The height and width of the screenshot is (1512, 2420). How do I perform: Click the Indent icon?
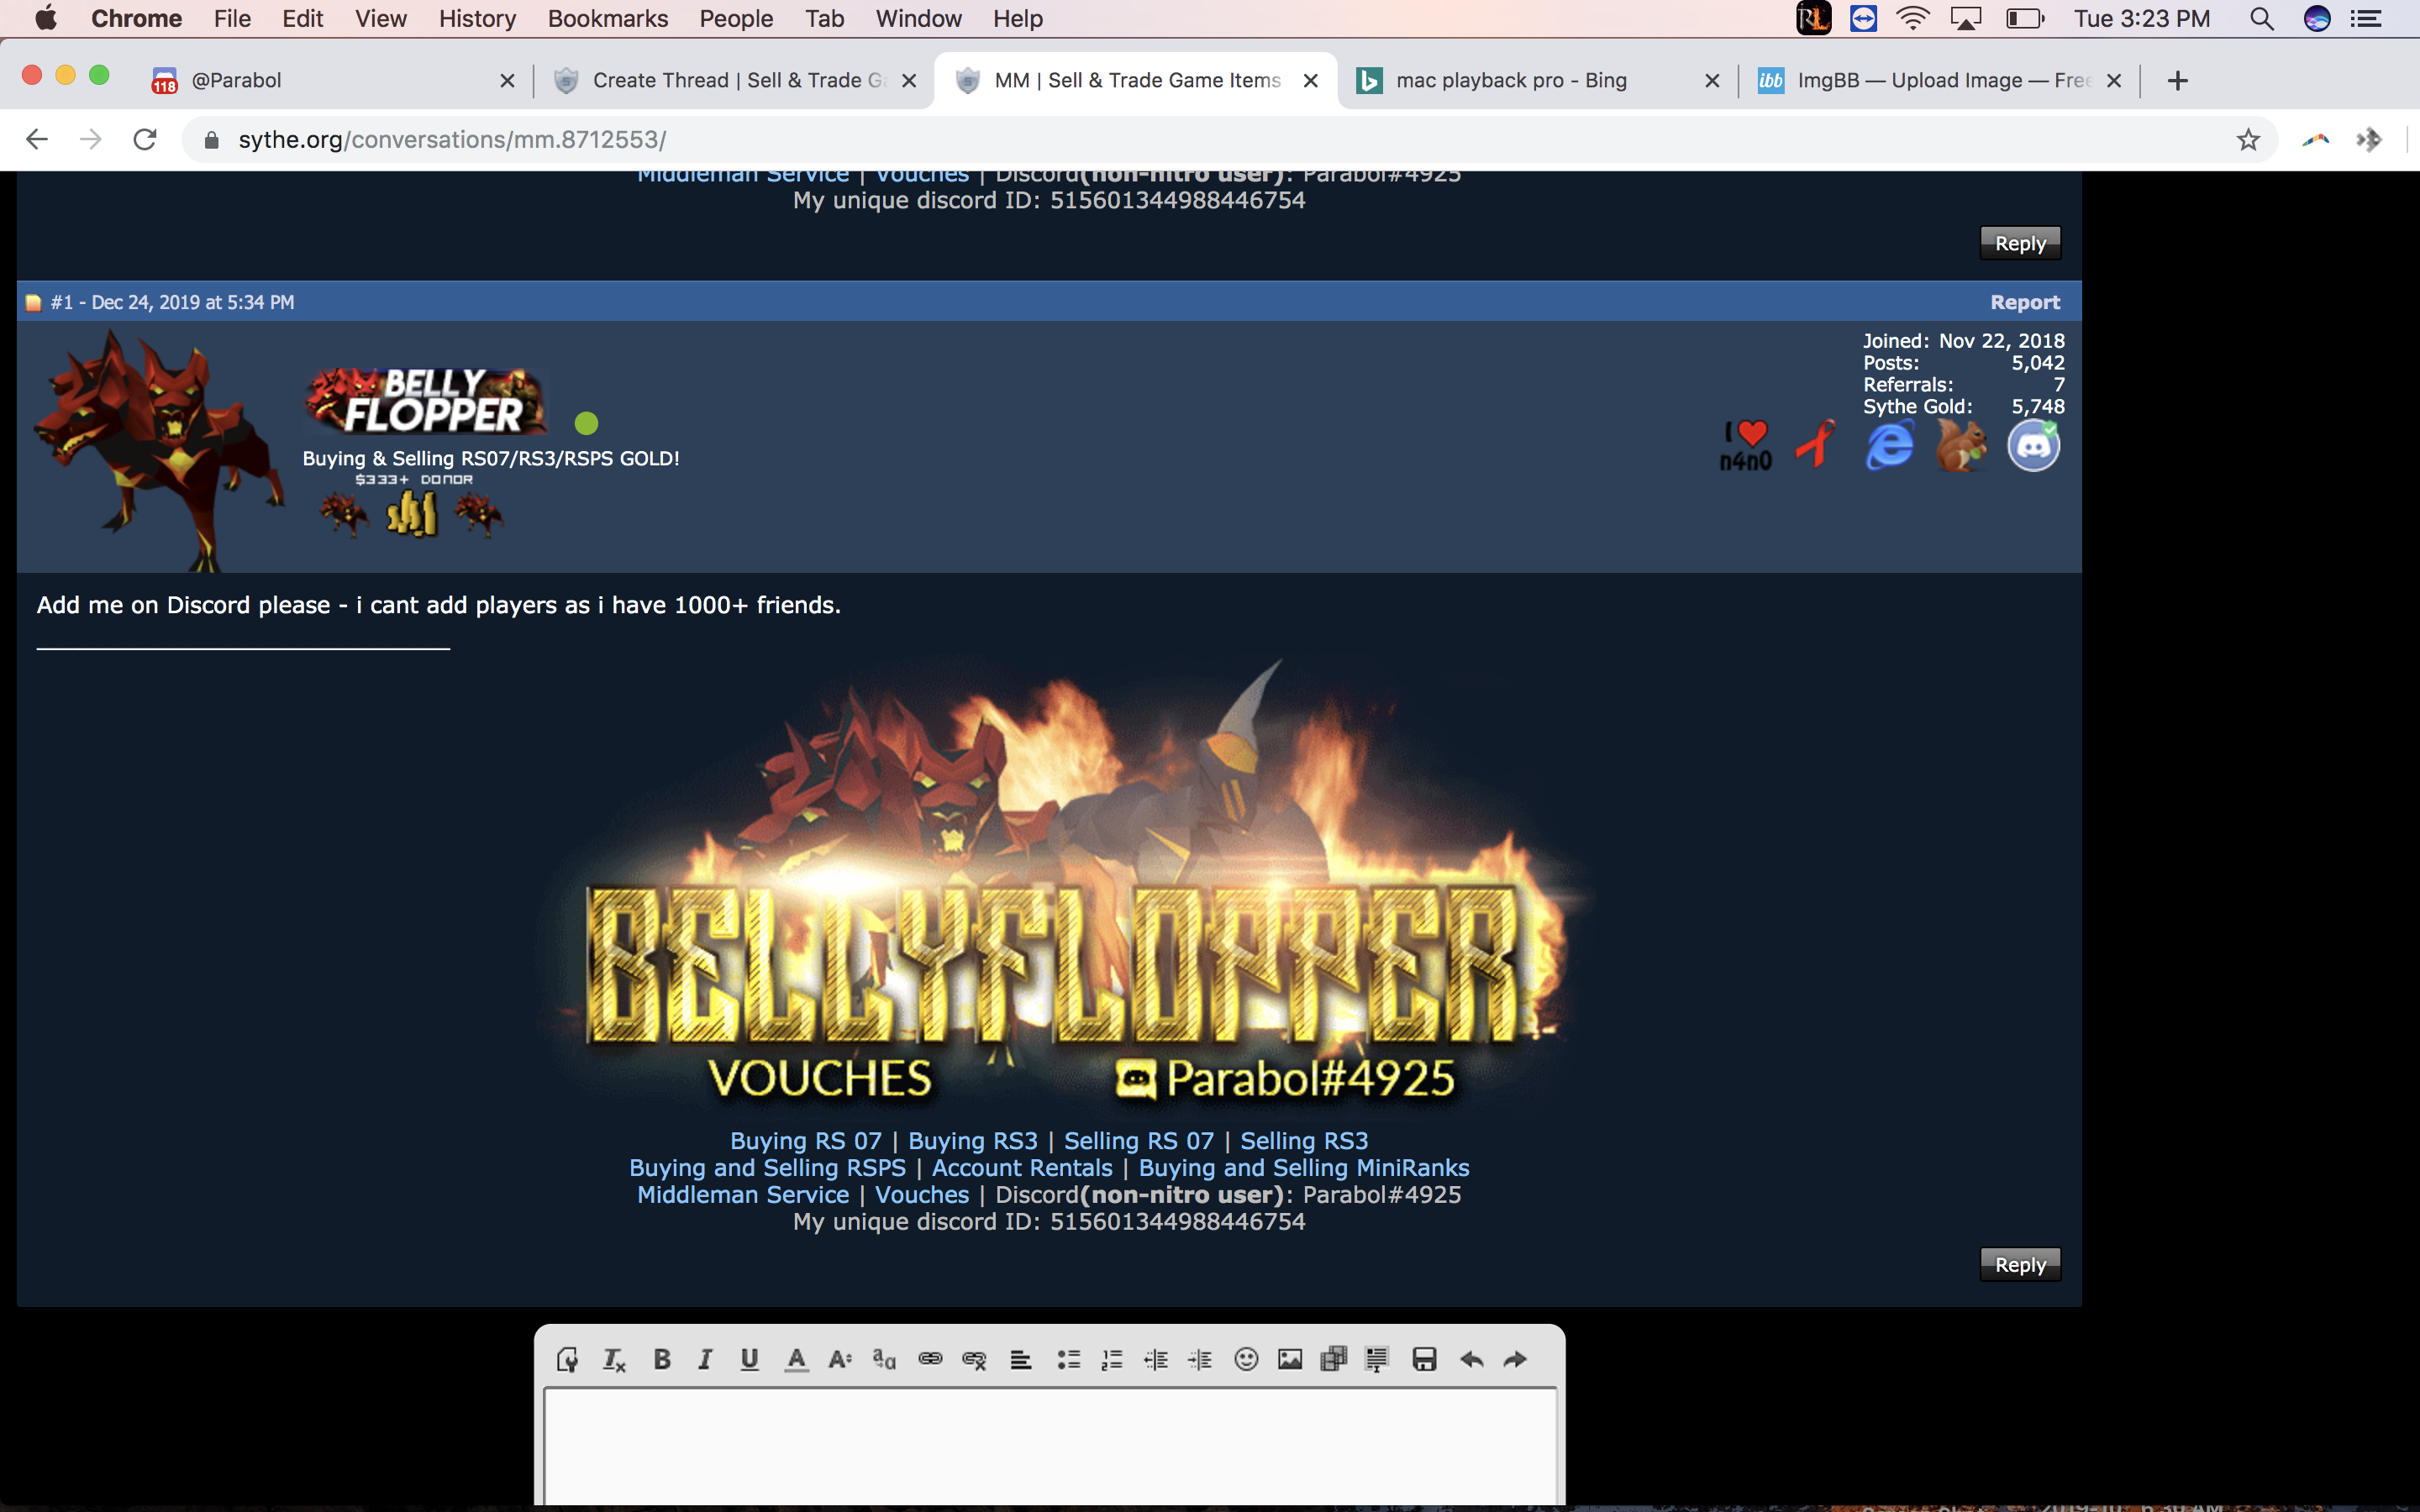[1200, 1359]
